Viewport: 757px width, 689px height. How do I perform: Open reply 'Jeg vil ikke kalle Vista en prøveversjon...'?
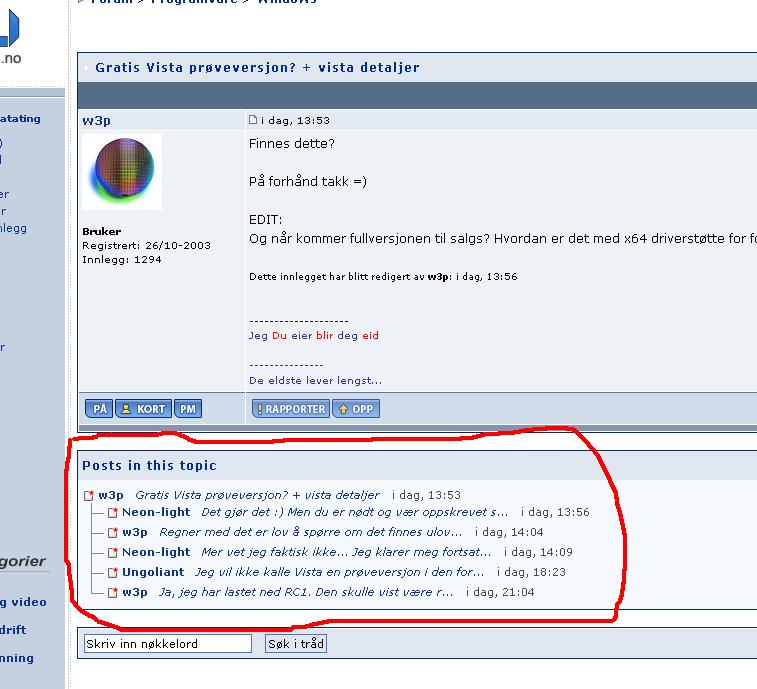coord(339,572)
